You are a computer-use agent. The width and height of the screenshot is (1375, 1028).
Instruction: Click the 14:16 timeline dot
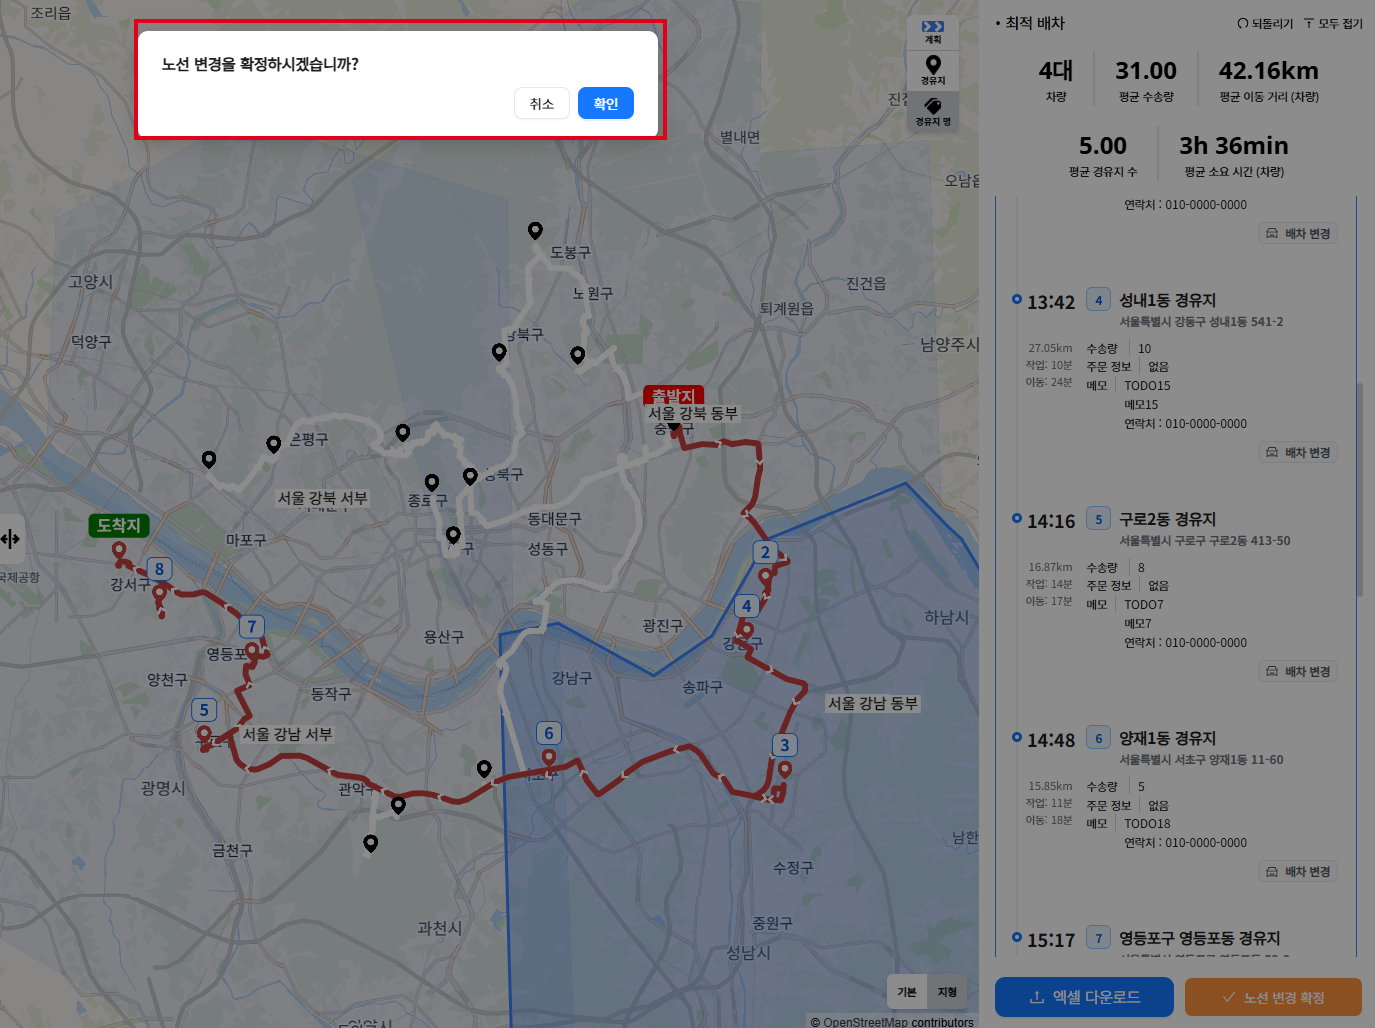1017,518
